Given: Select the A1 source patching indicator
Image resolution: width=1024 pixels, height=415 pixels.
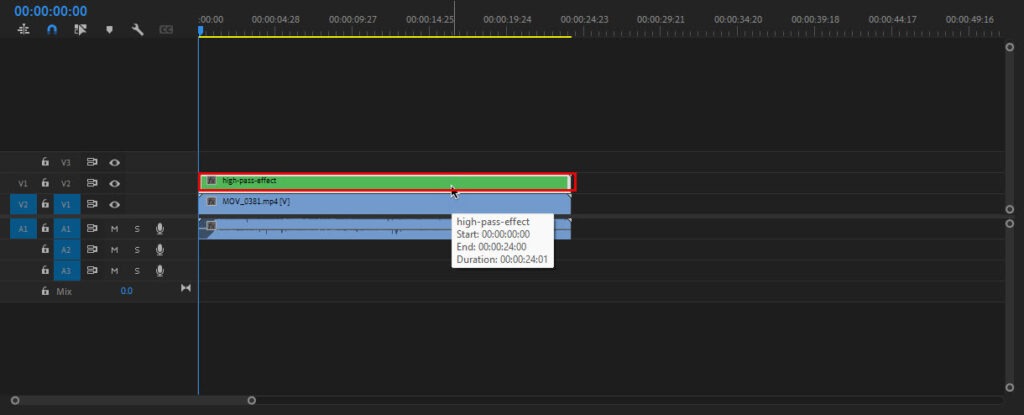Looking at the screenshot, I should [x=23, y=229].
